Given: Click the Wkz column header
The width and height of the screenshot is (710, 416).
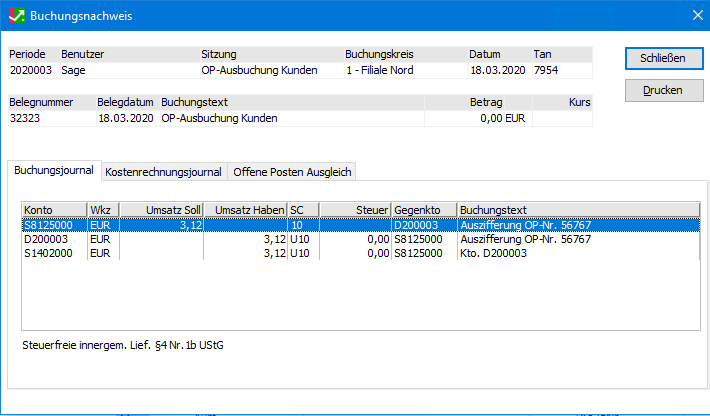Looking at the screenshot, I should tap(102, 209).
